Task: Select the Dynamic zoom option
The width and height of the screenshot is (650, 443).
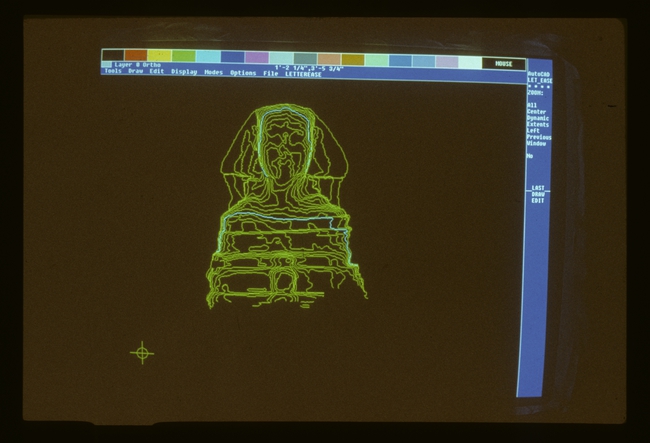Action: pyautogui.click(x=538, y=118)
